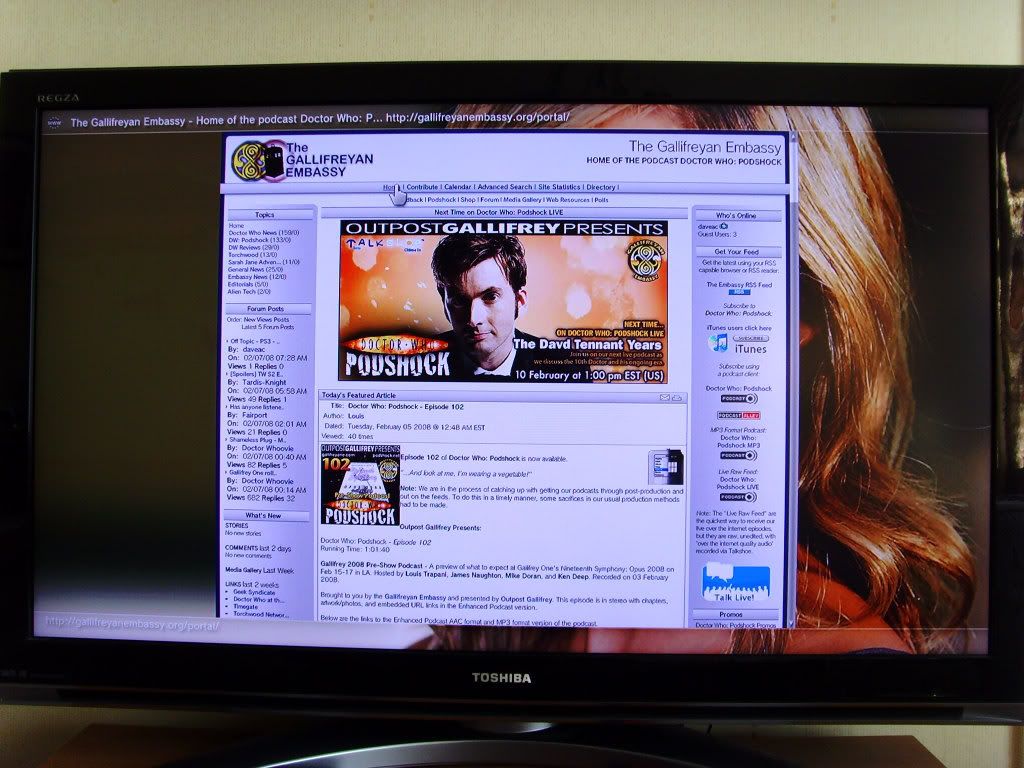The image size is (1024, 768).
Task: Click the iTunes Subscribe badge
Action: (750, 338)
